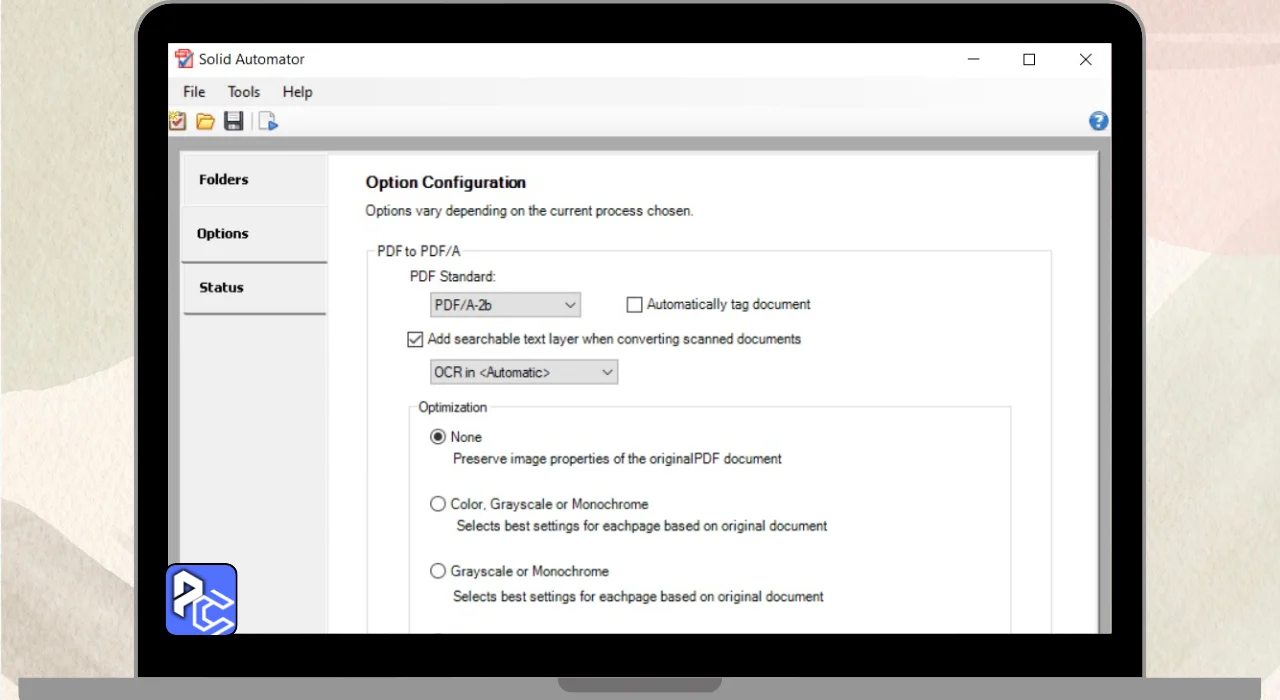Expand the PDF/A-2b standard dropdown
The width and height of the screenshot is (1280, 700).
(505, 305)
